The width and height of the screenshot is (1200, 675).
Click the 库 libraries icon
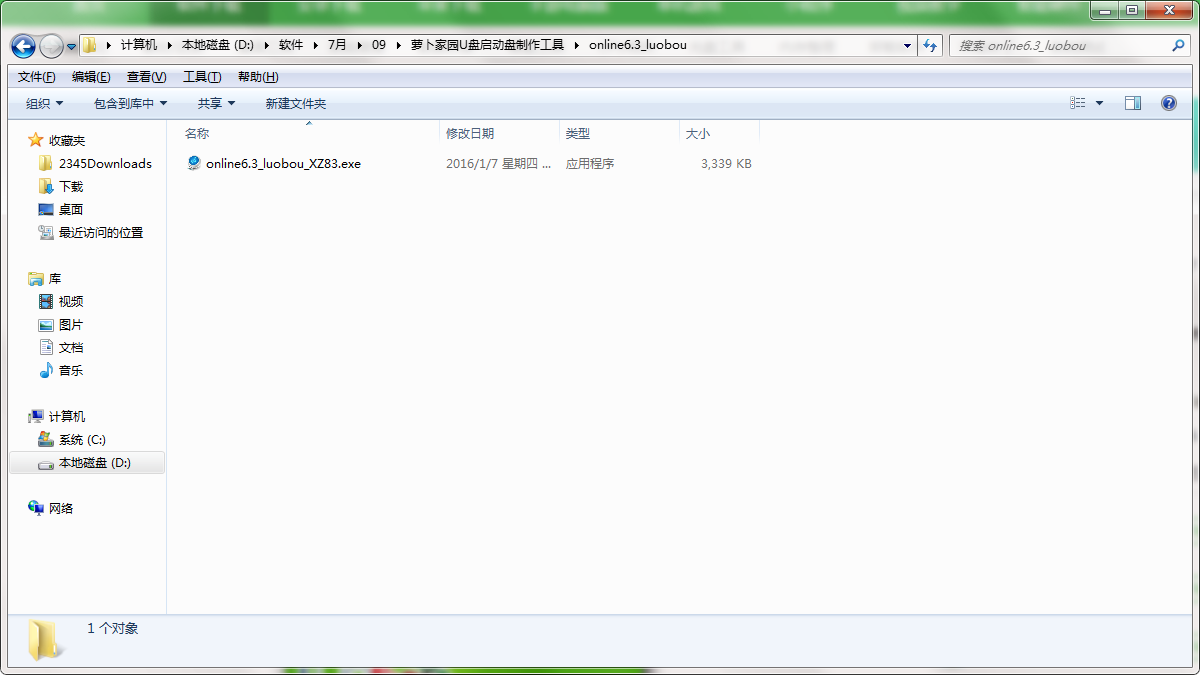[36, 278]
